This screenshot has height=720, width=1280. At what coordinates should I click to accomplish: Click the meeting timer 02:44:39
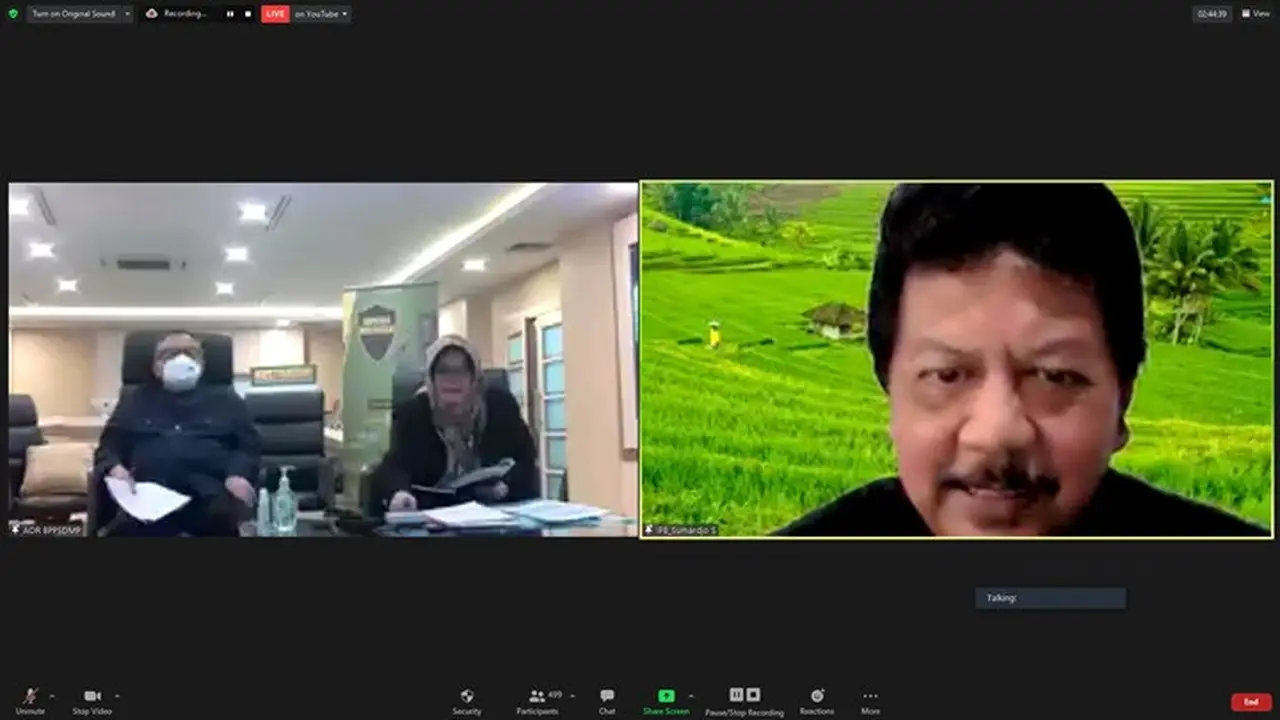pyautogui.click(x=1212, y=14)
